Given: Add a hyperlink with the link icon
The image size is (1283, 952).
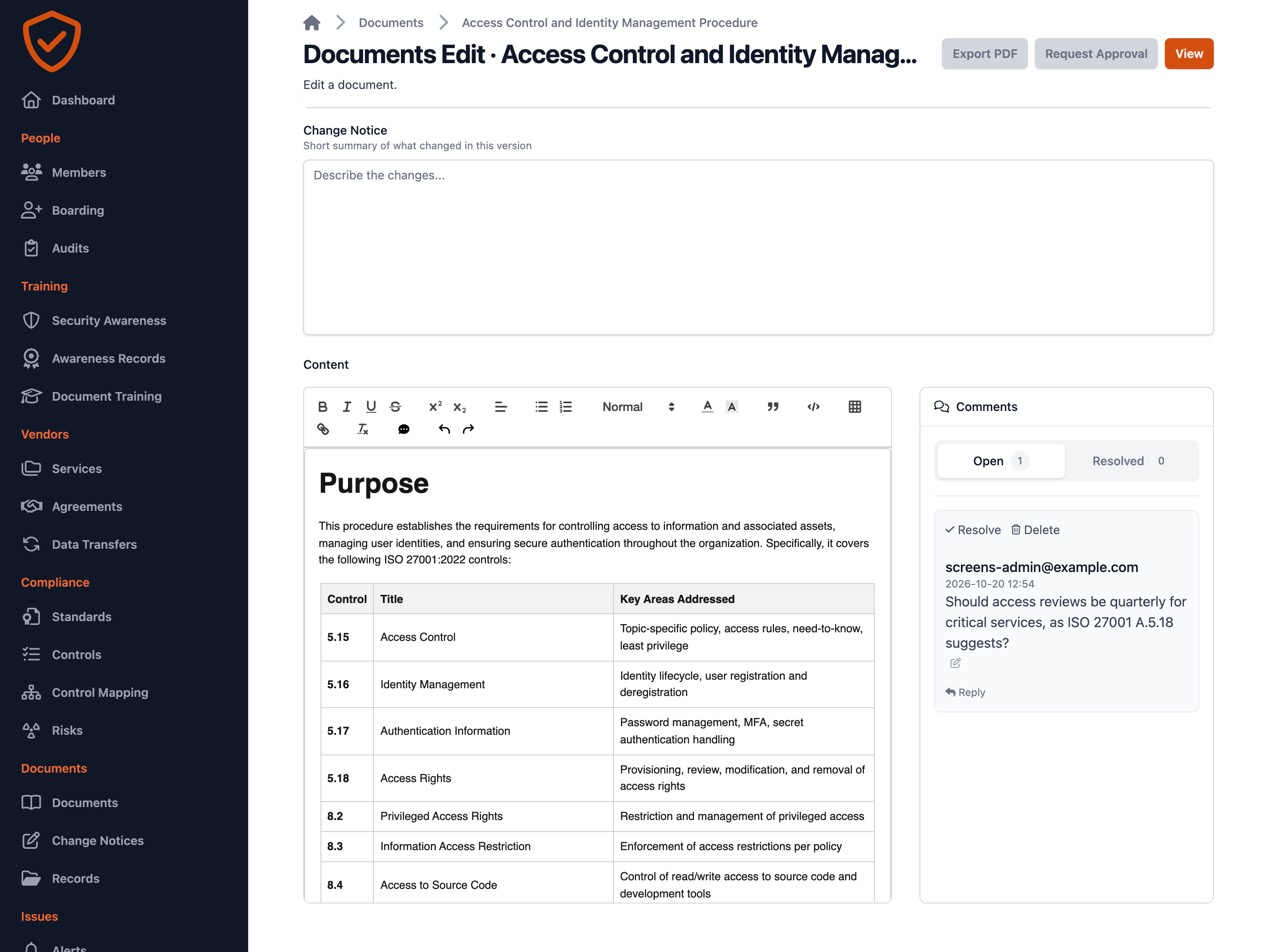Looking at the screenshot, I should (323, 429).
